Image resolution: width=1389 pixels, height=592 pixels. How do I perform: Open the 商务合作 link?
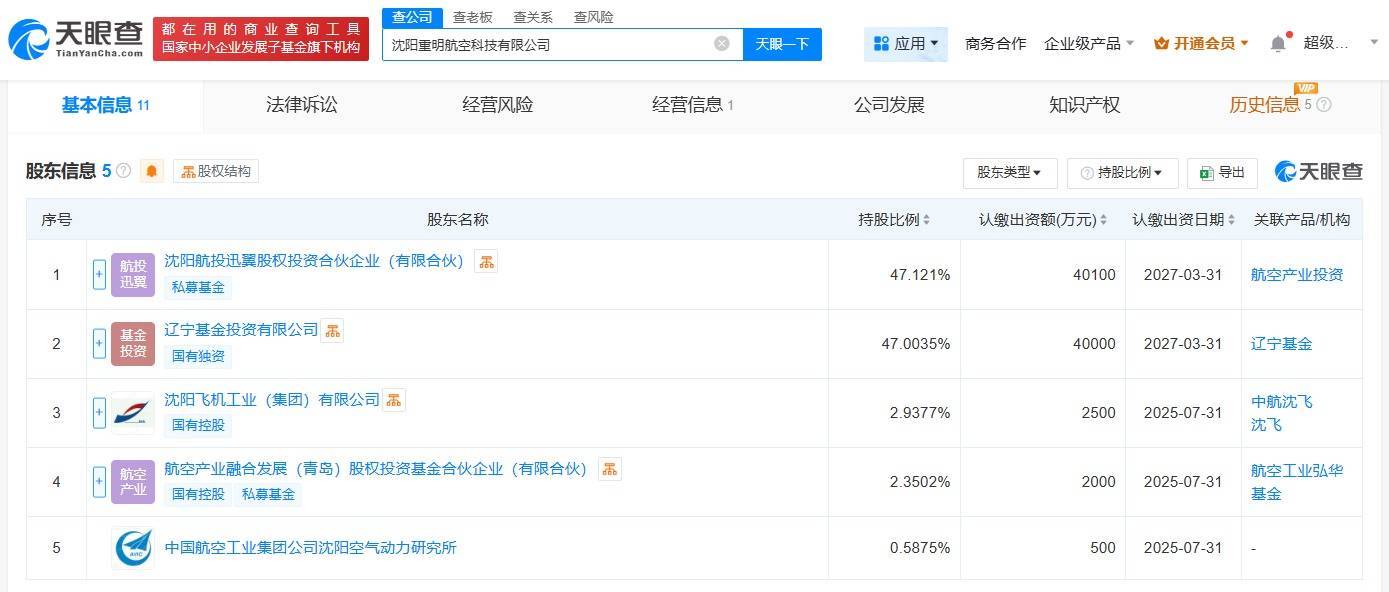click(x=995, y=44)
